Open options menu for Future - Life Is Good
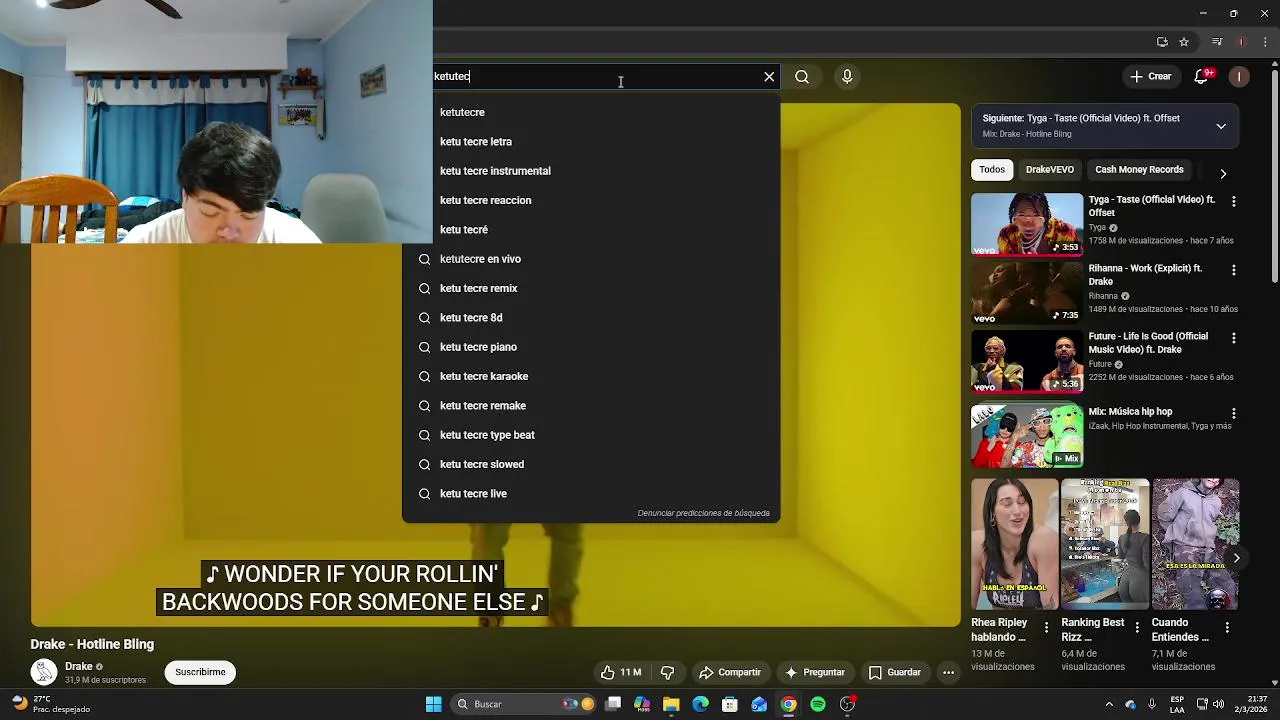 point(1233,338)
